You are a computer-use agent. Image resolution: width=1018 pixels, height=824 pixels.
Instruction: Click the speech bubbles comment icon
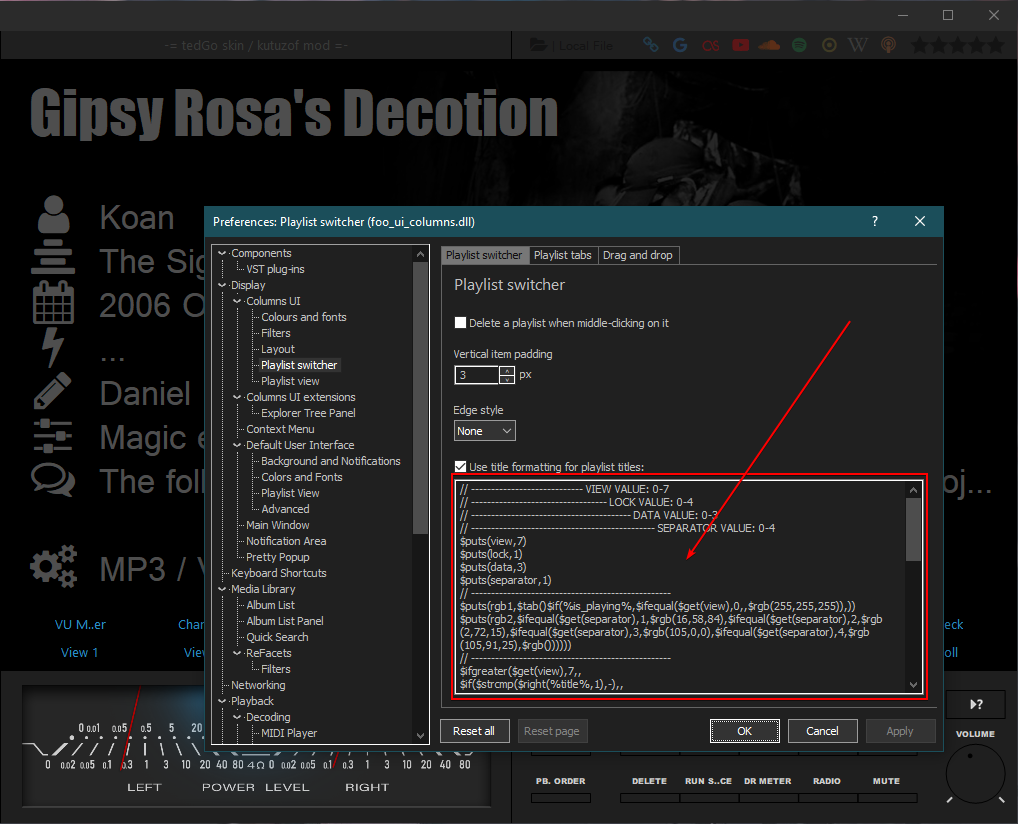[53, 480]
